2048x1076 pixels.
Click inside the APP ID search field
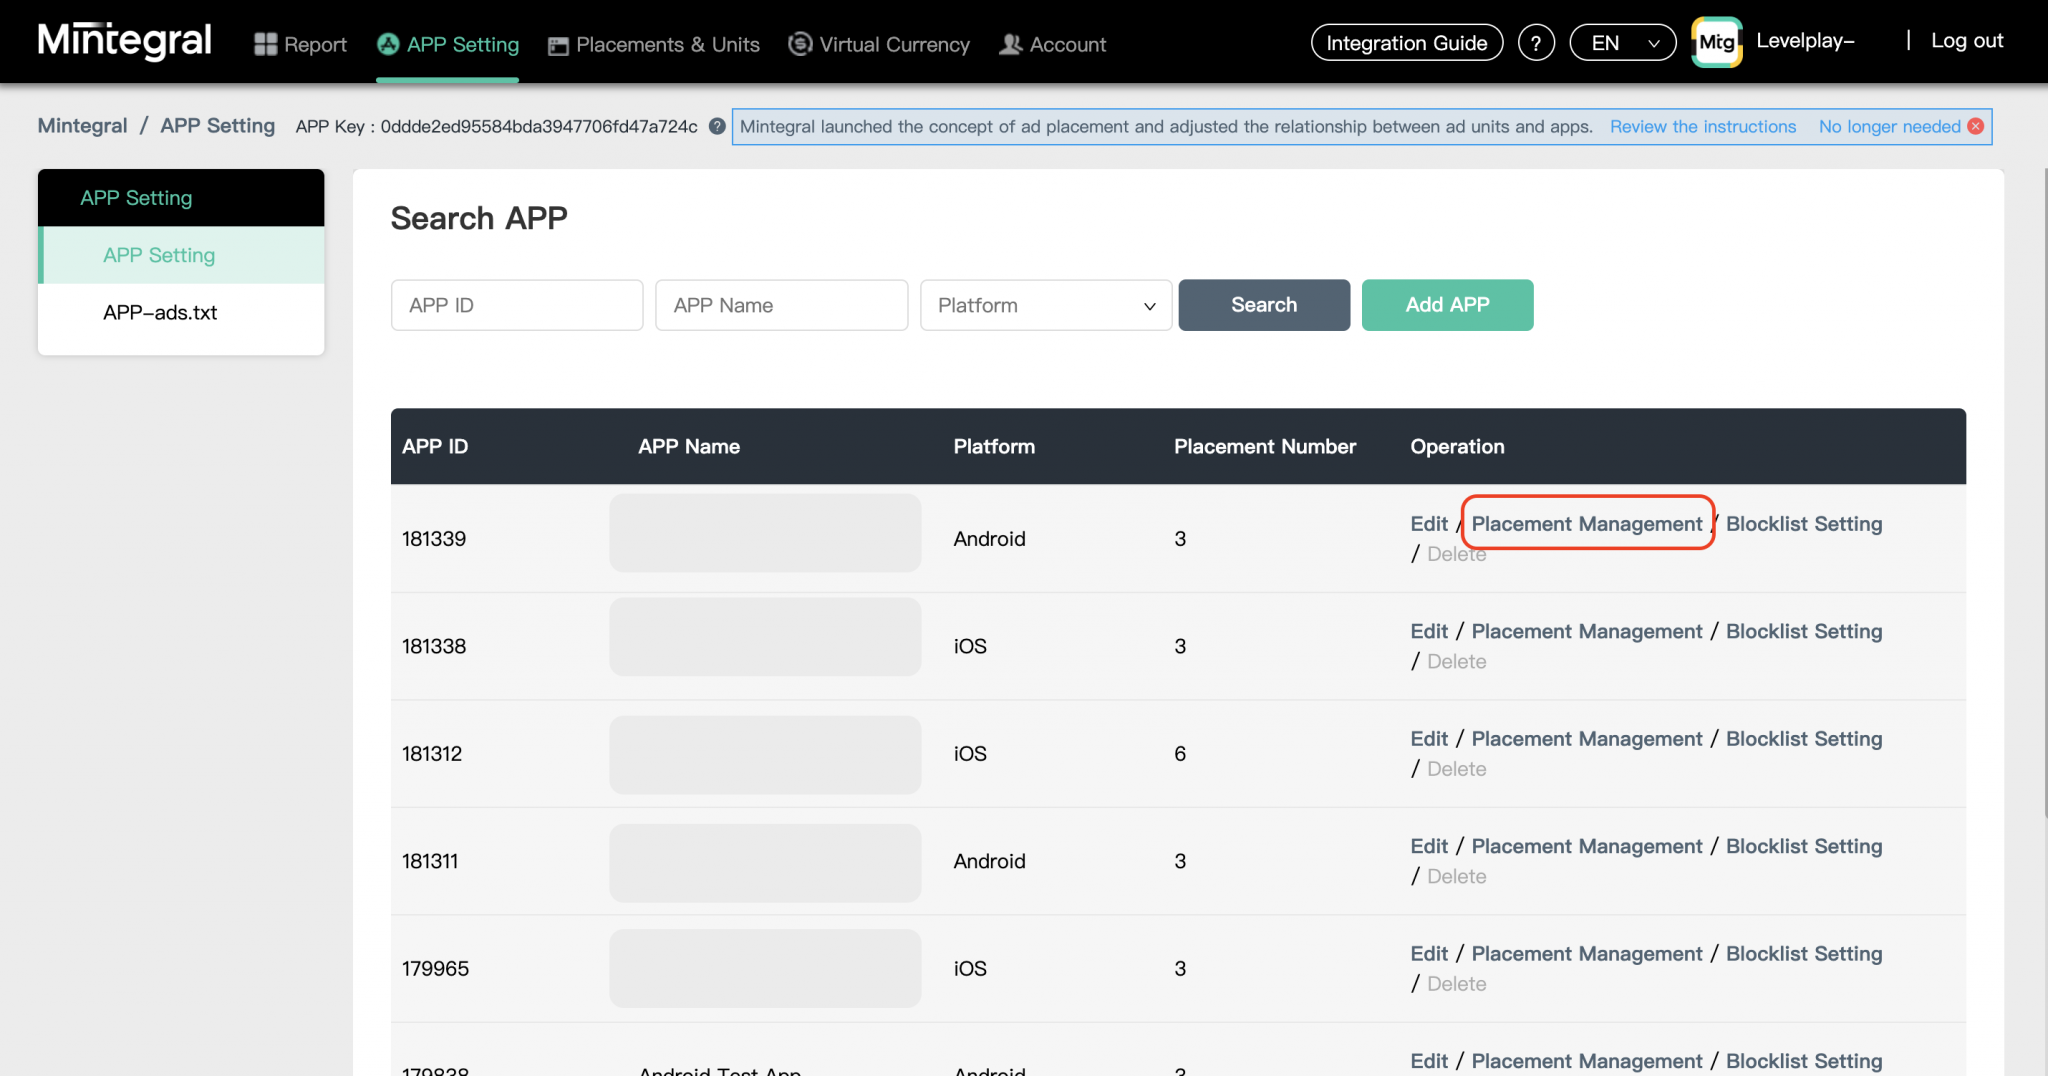(516, 305)
